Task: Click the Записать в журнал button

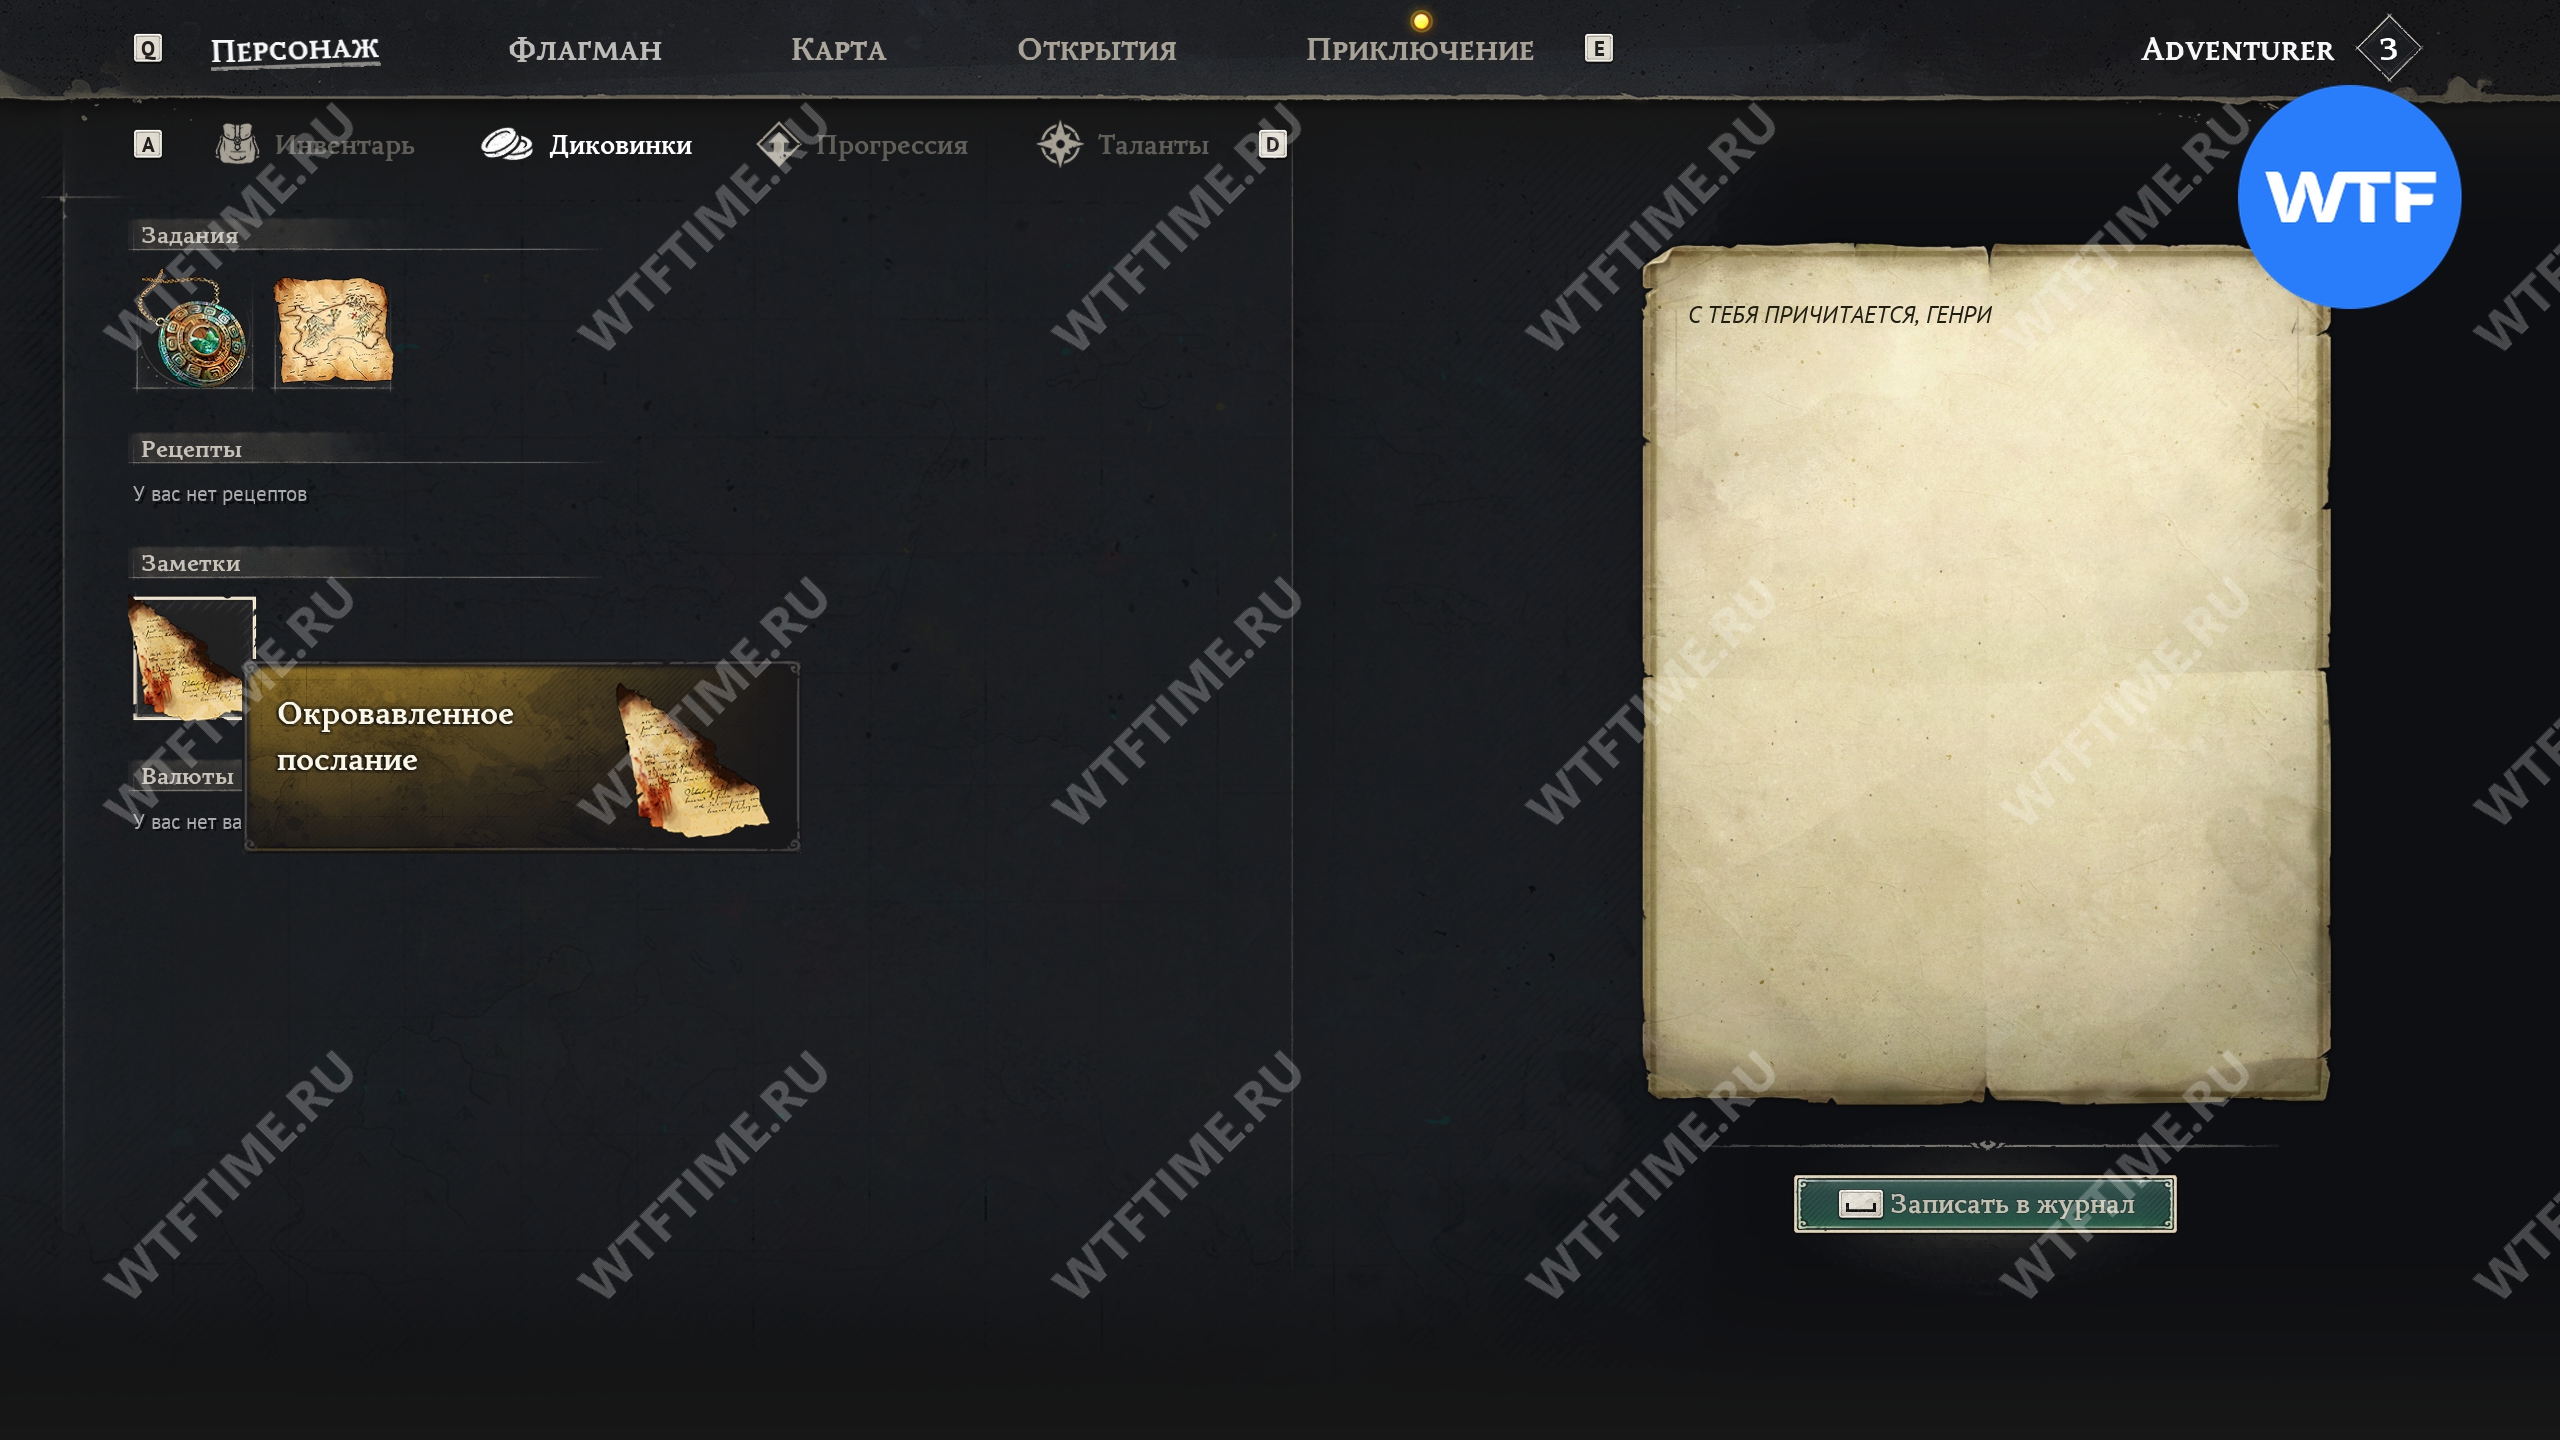Action: (1985, 1204)
